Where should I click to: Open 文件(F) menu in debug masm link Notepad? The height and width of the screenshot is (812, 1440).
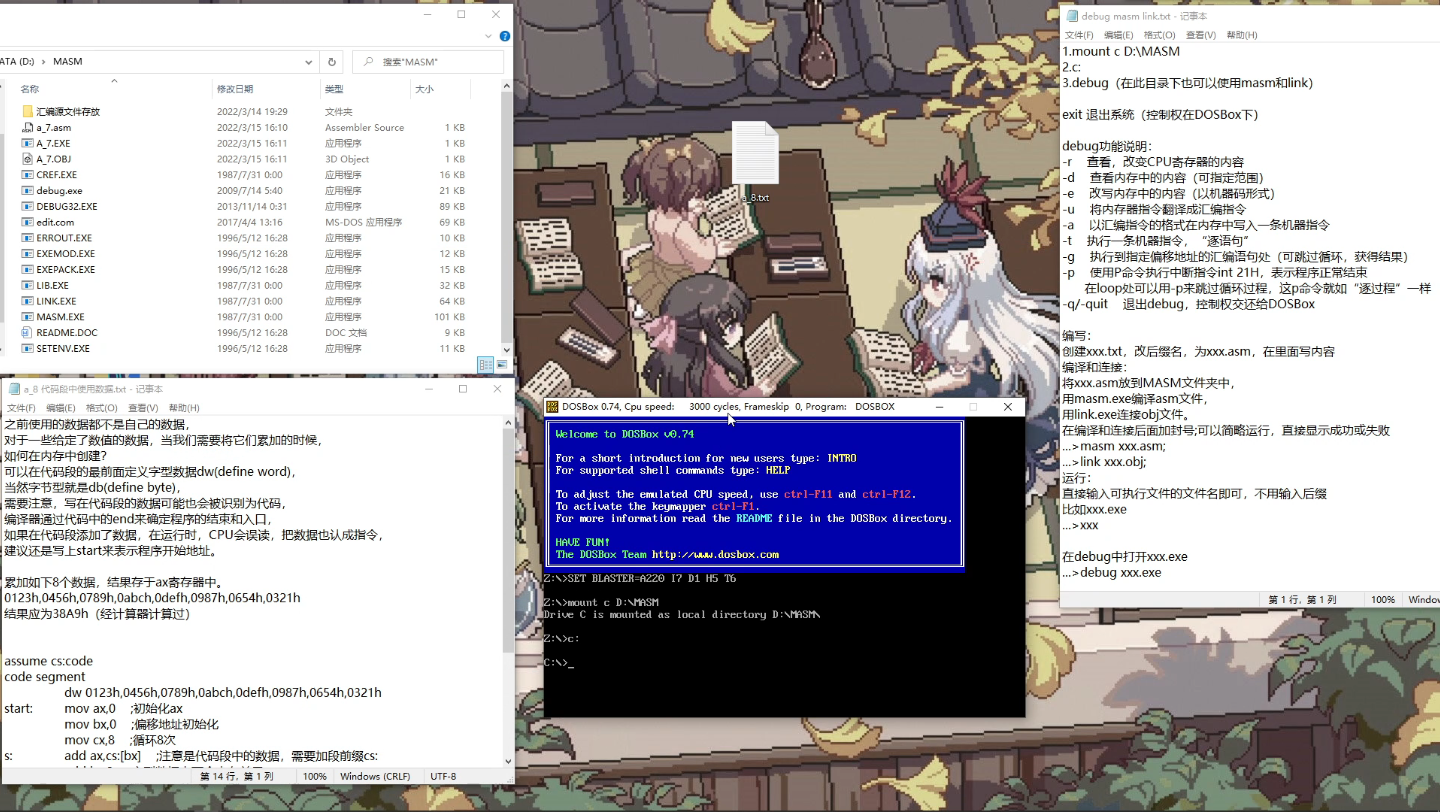1080,35
